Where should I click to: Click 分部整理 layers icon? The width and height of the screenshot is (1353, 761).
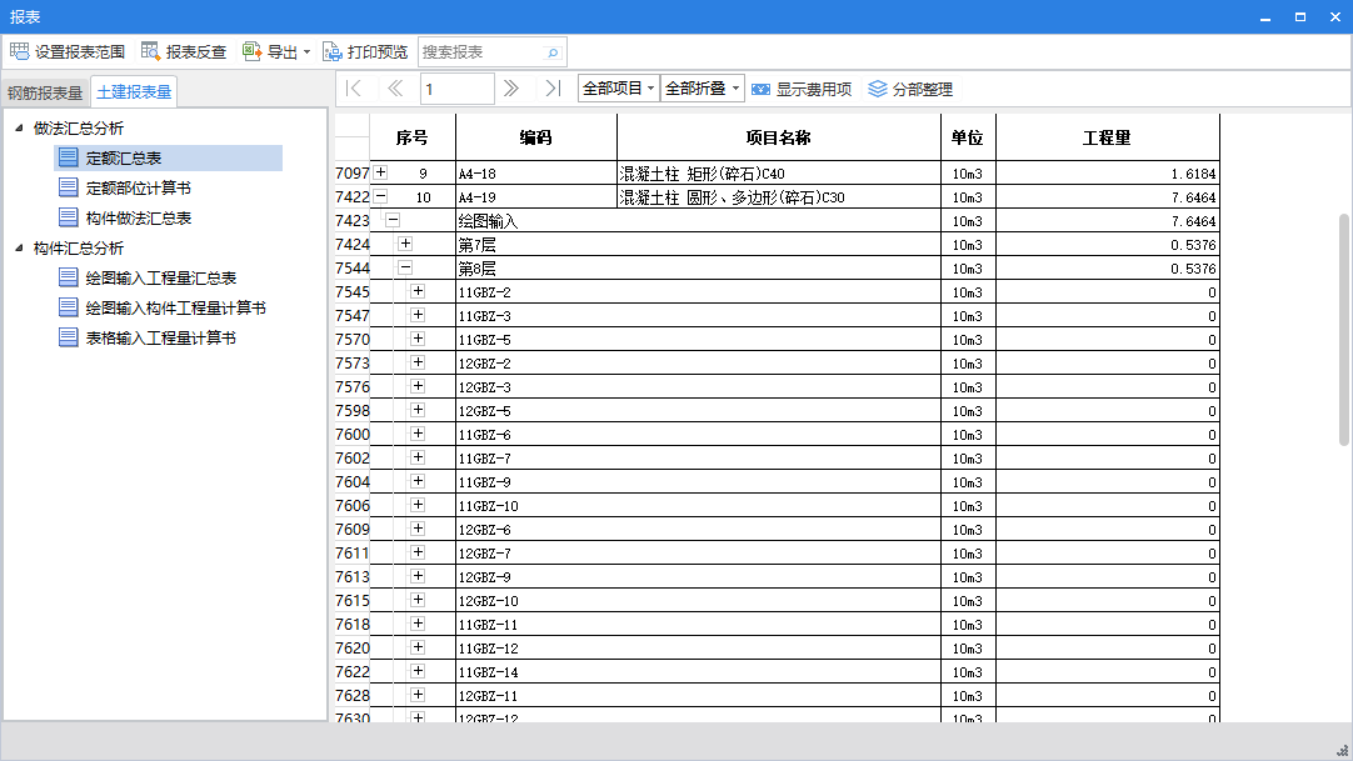pyautogui.click(x=877, y=89)
